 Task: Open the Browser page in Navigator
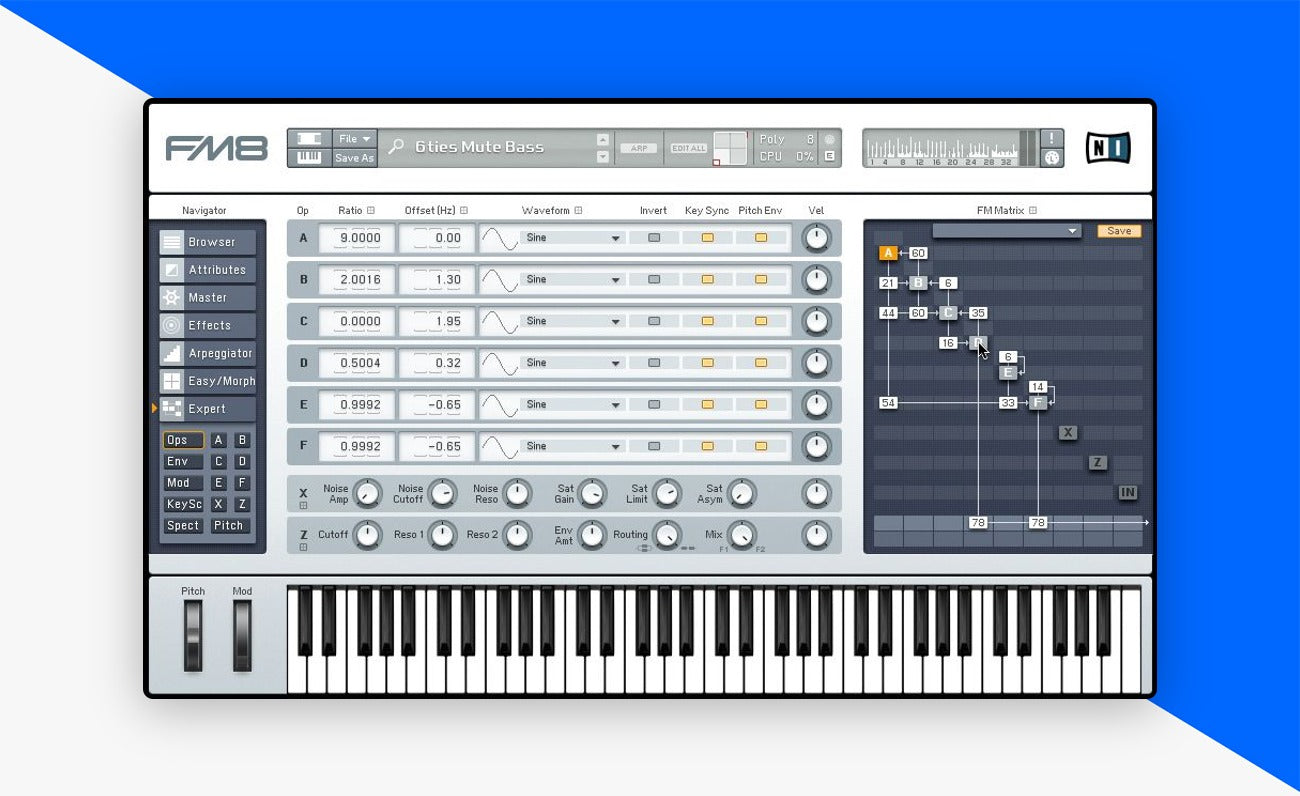point(208,242)
